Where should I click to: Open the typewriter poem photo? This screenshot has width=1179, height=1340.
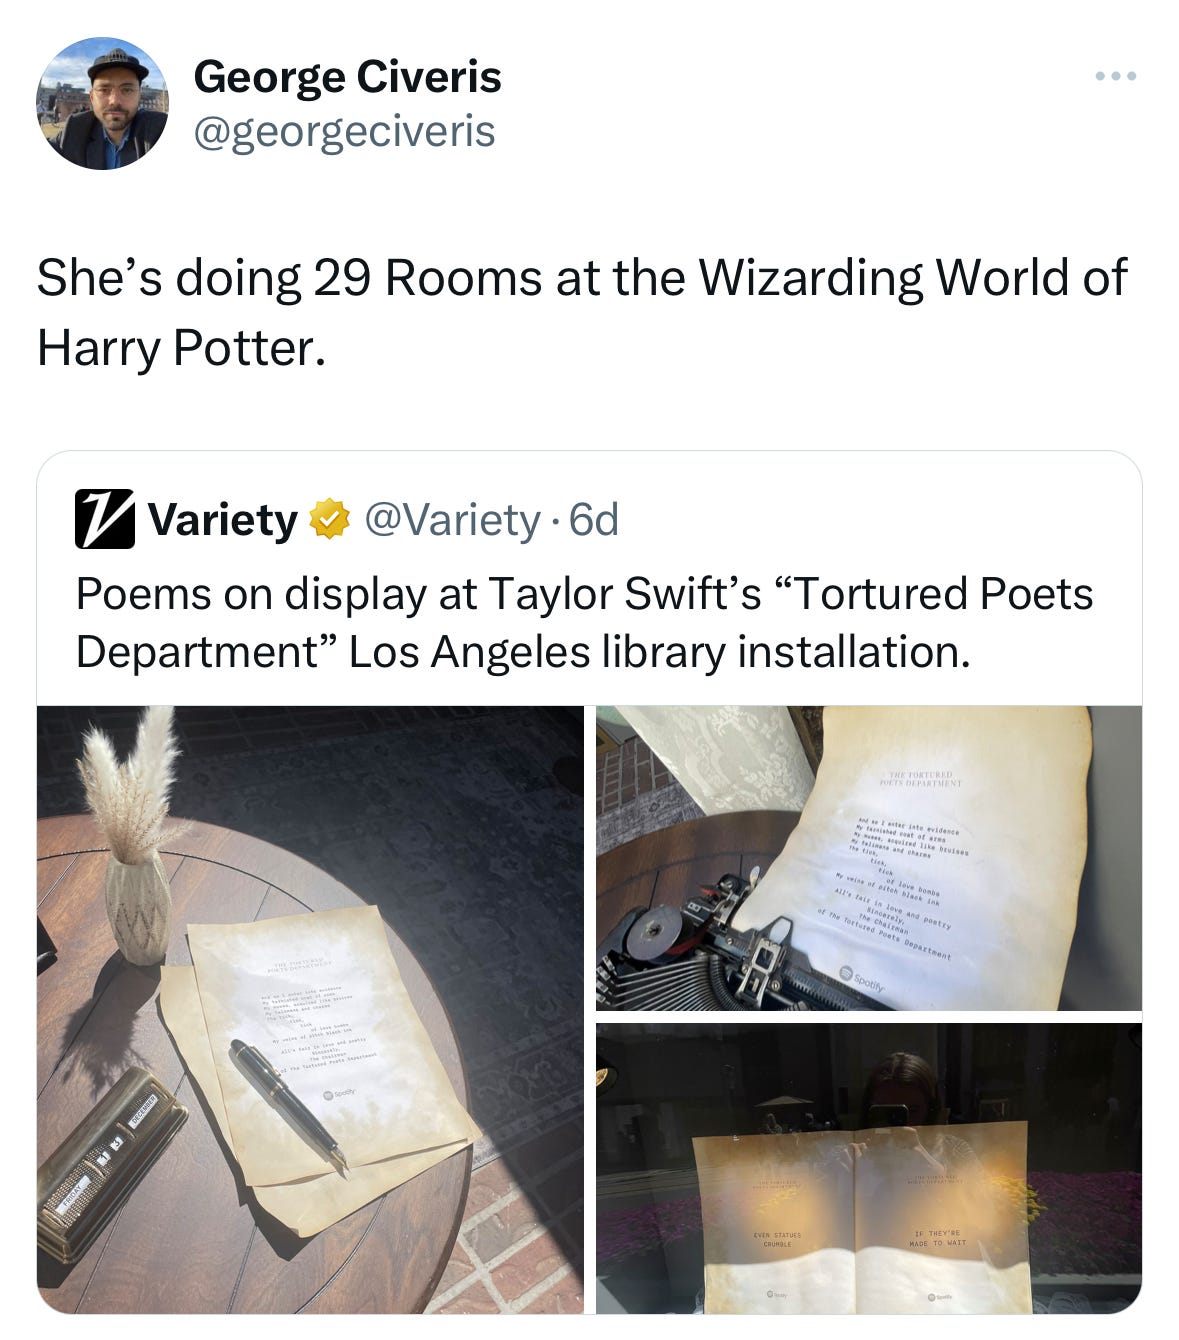pos(869,858)
